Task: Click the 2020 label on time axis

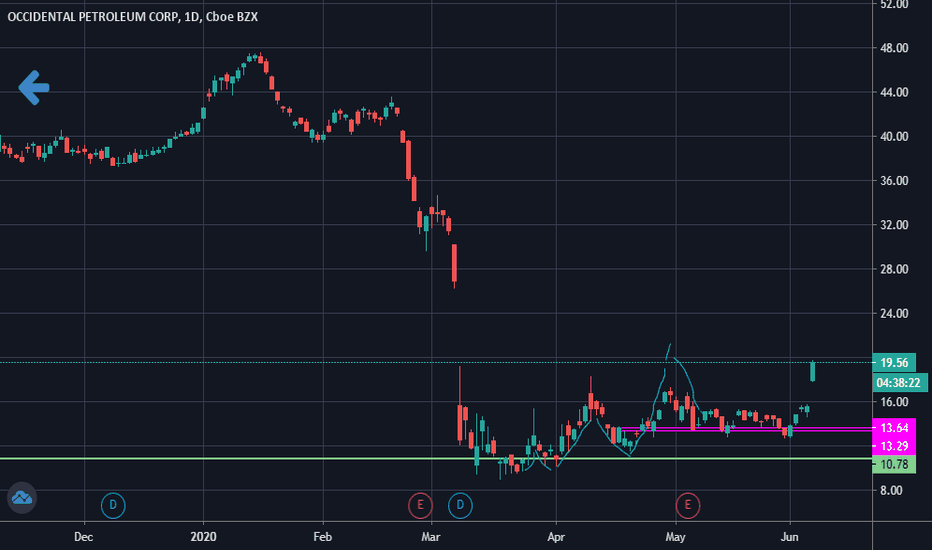Action: tap(203, 537)
